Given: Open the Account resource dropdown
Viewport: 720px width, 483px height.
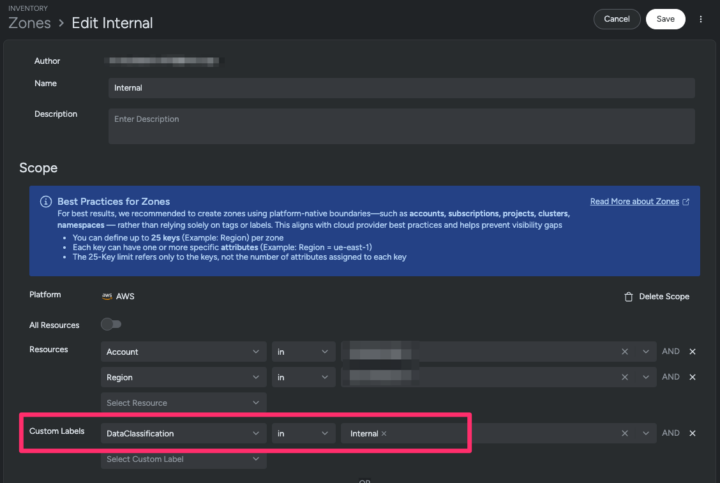Looking at the screenshot, I should click(x=183, y=352).
